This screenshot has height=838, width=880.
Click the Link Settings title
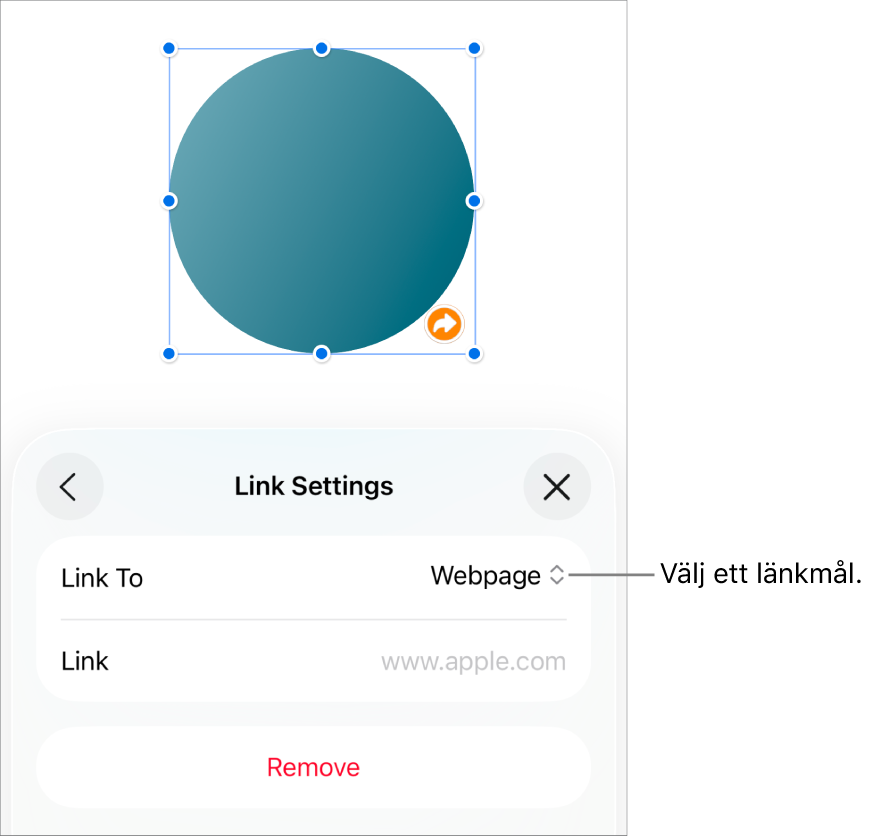click(x=314, y=486)
